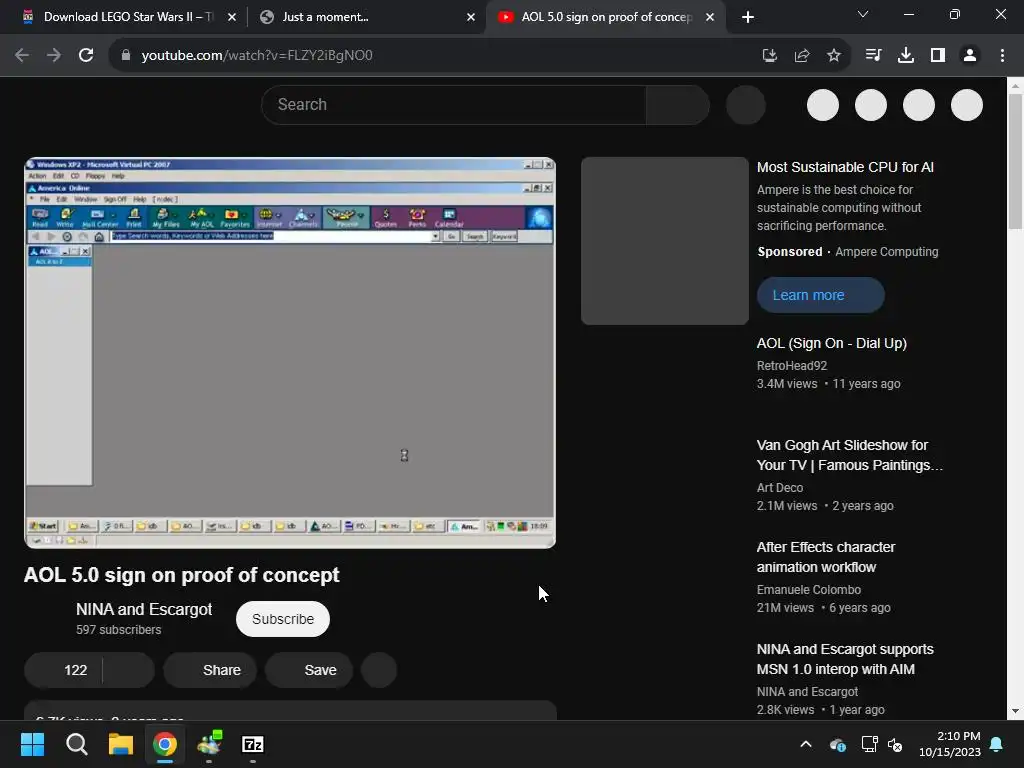The width and height of the screenshot is (1024, 768).
Task: Click the page vertical scrollbar thumb
Action: [x=1015, y=161]
